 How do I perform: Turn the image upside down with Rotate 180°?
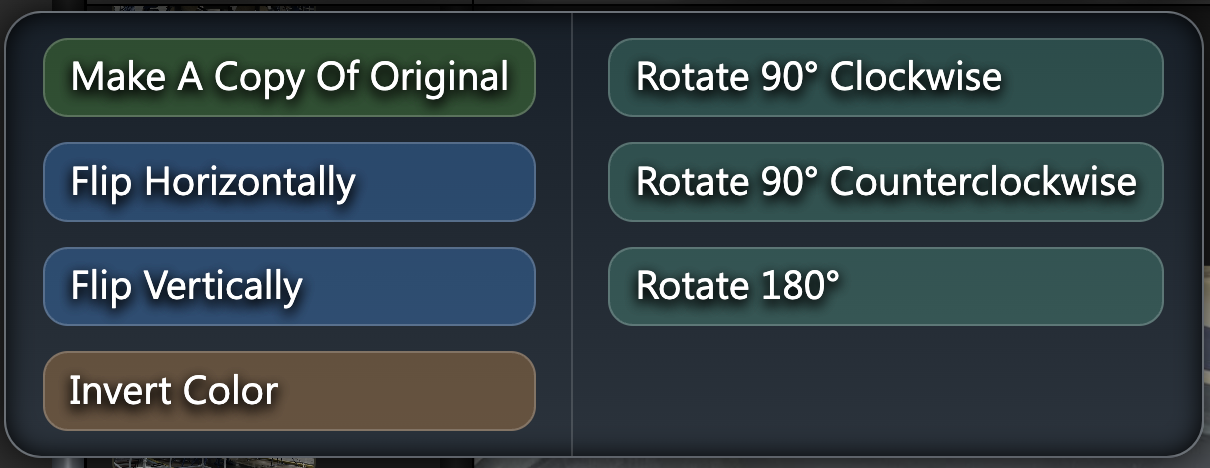pos(885,286)
